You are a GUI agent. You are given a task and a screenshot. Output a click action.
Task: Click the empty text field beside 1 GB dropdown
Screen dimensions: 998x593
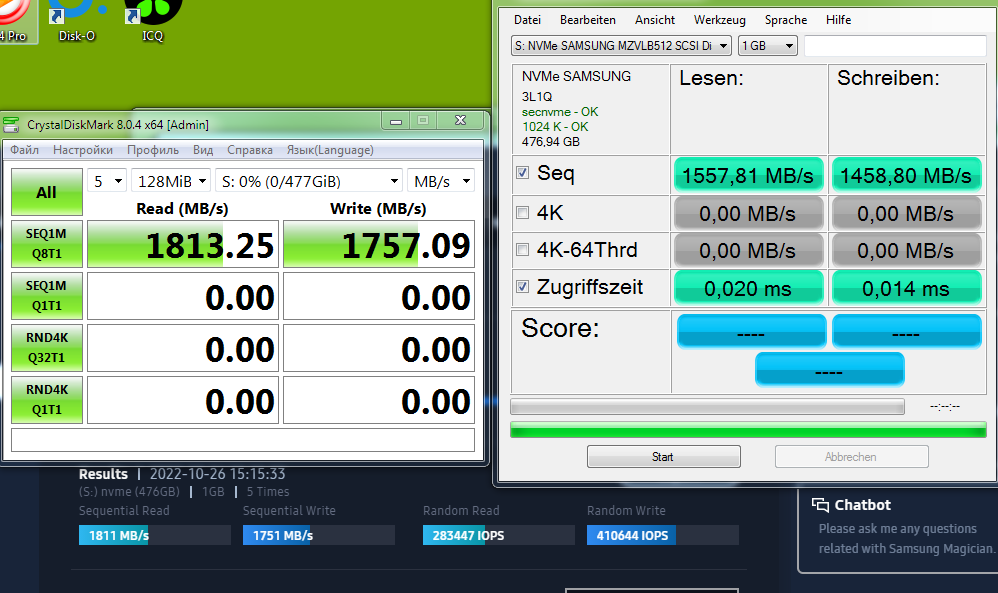coord(895,46)
